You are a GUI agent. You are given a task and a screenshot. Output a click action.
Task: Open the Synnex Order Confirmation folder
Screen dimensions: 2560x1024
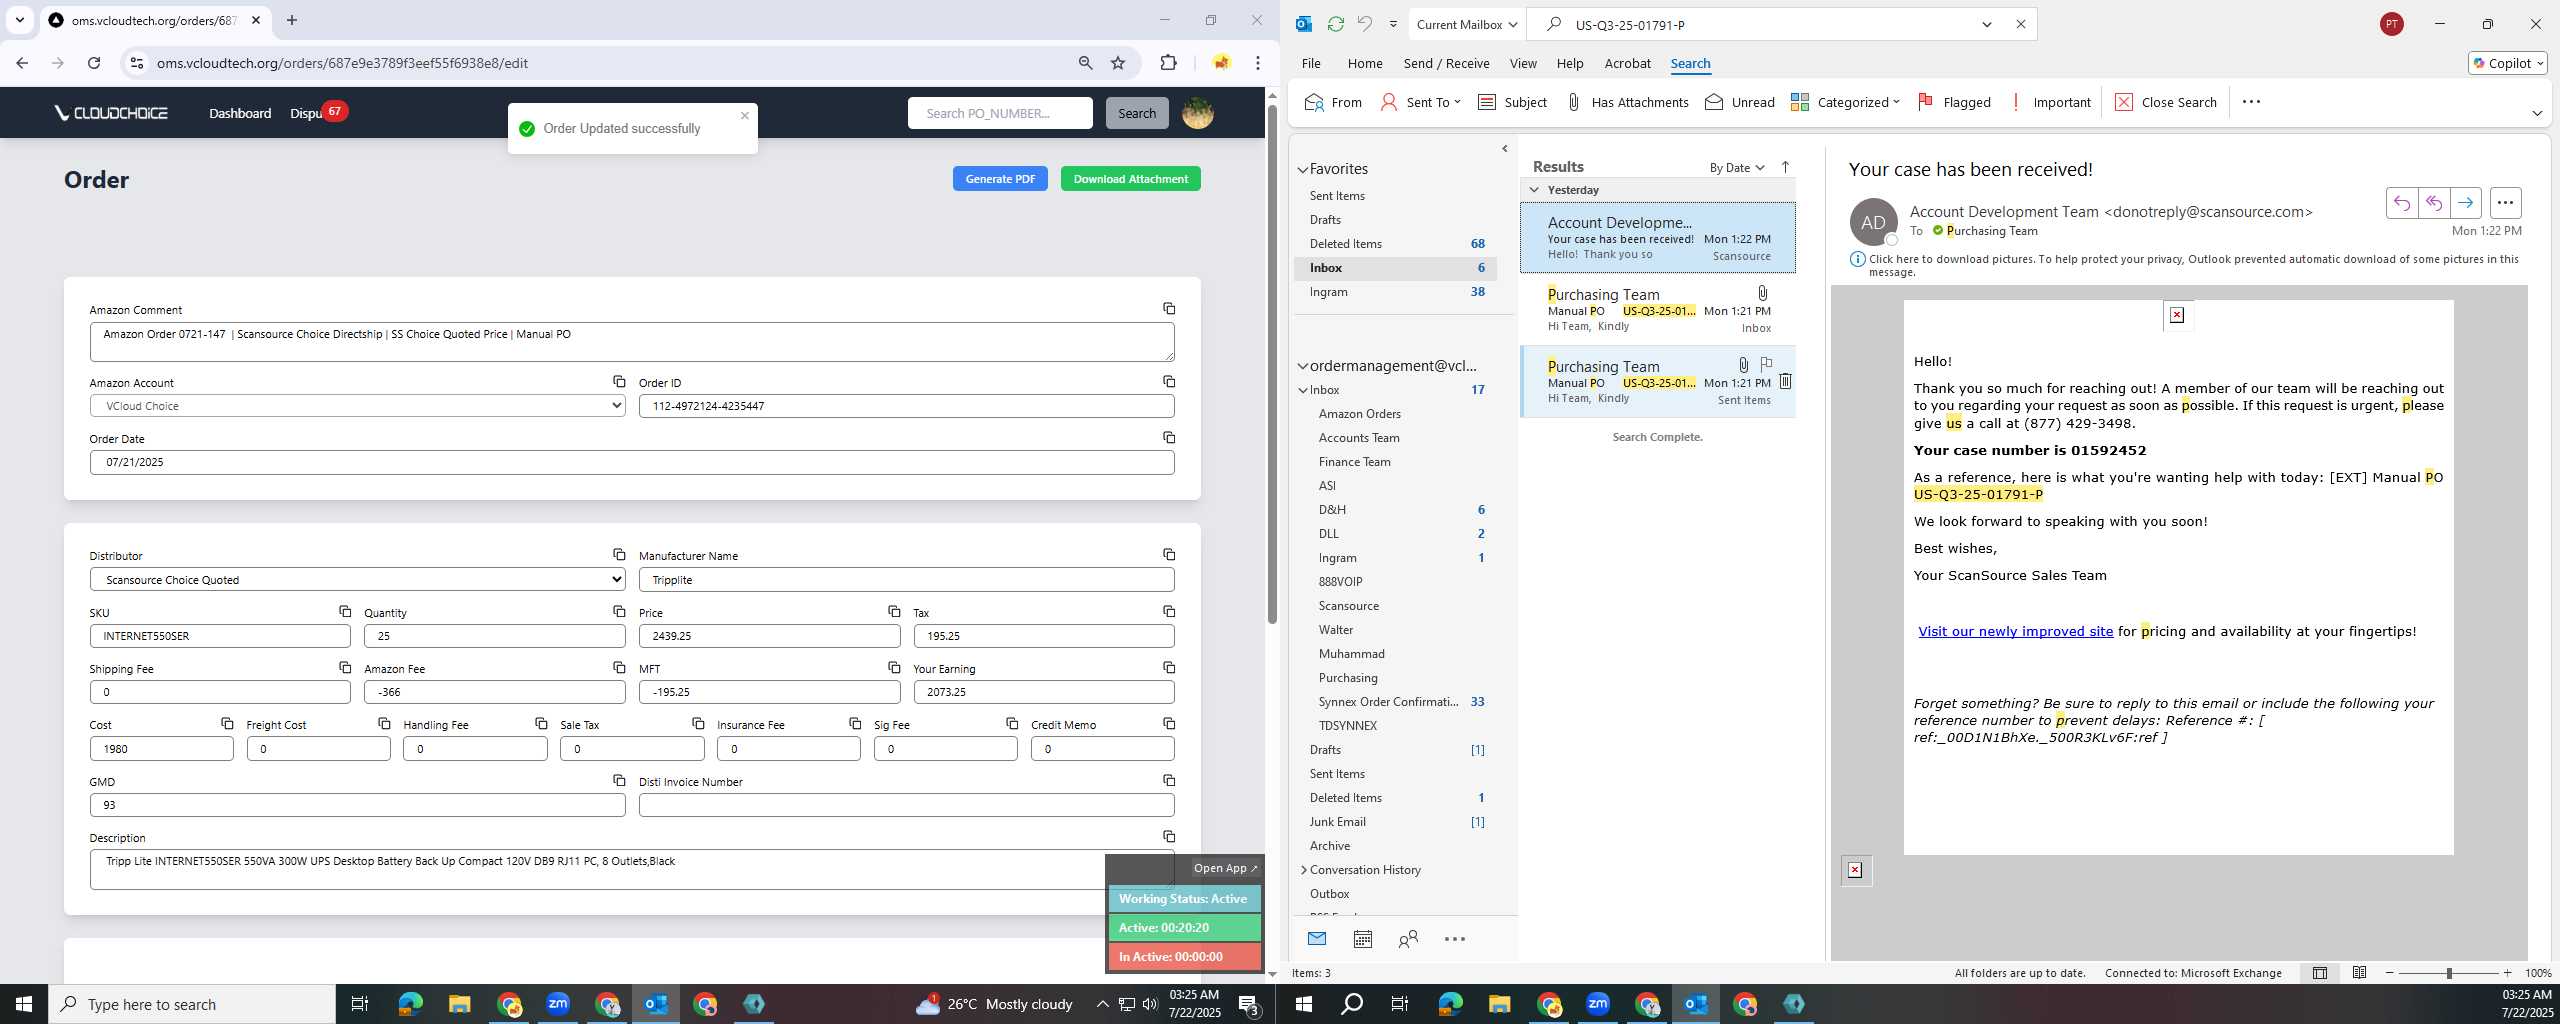coord(1388,702)
